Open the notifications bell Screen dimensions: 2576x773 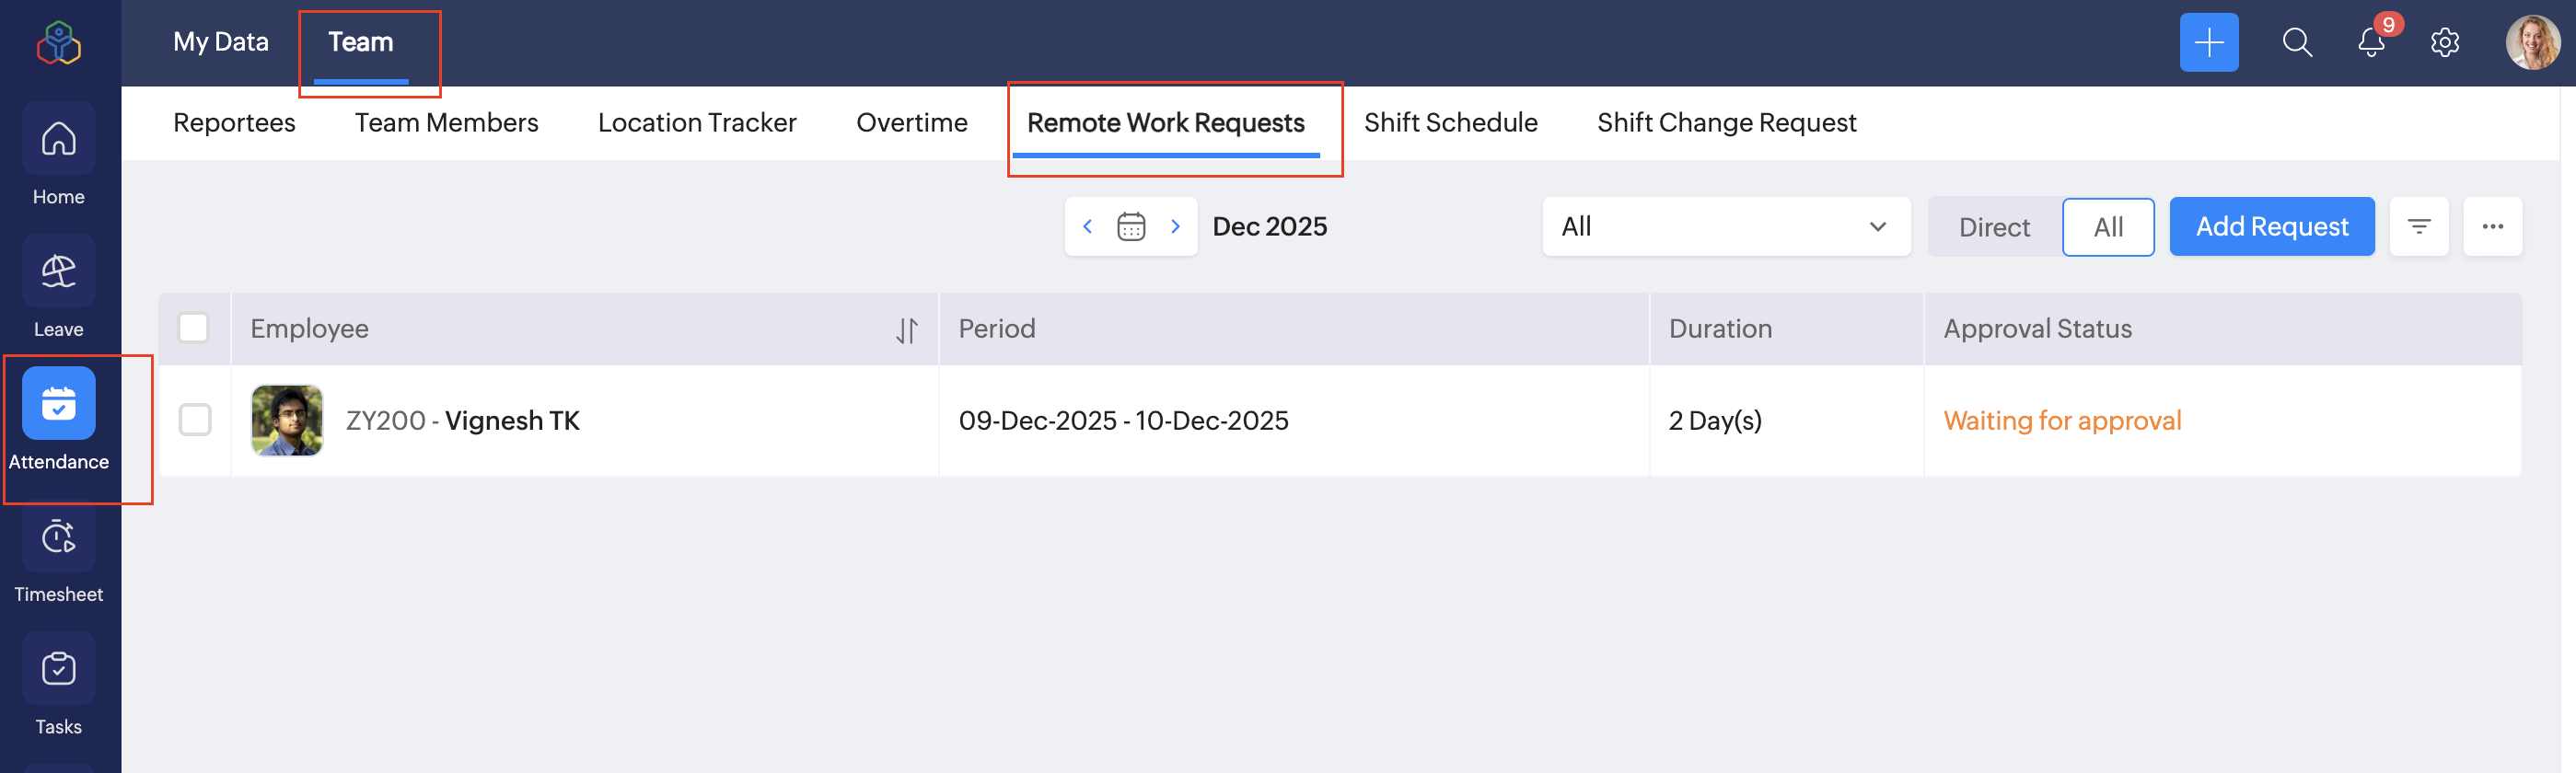click(2371, 42)
